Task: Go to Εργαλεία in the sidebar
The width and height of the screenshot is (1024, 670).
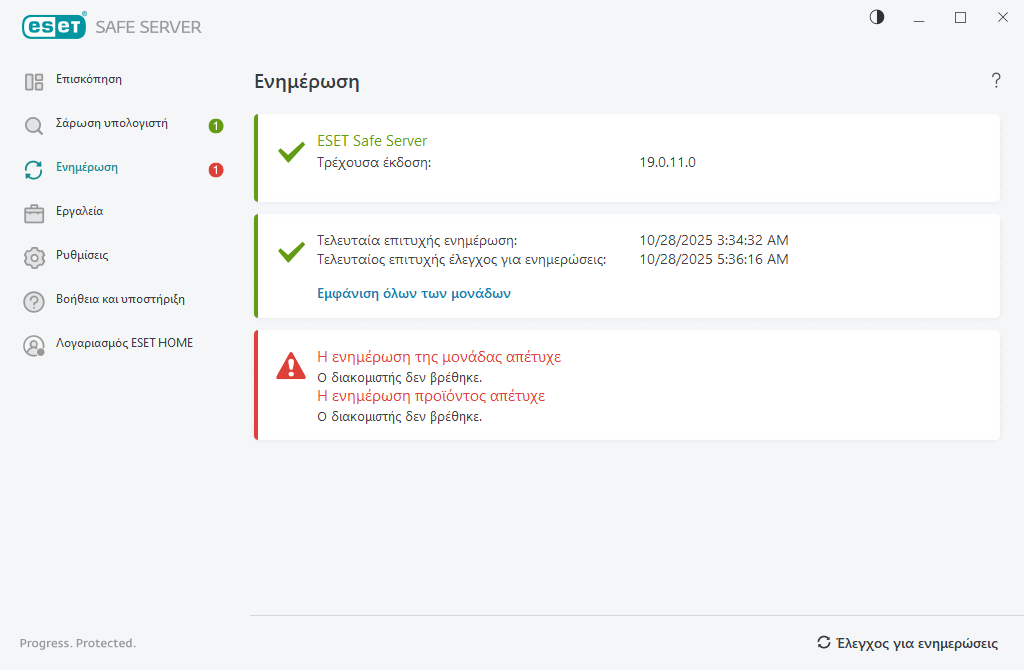Action: click(79, 211)
